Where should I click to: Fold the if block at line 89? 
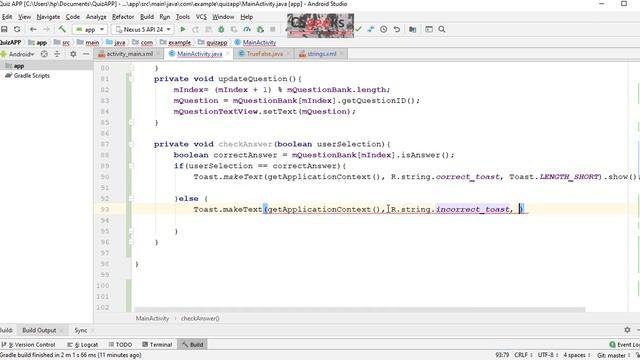(x=131, y=166)
